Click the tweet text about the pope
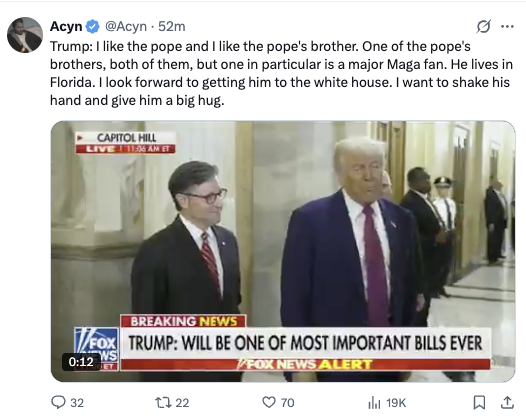526x417 pixels. tap(281, 73)
